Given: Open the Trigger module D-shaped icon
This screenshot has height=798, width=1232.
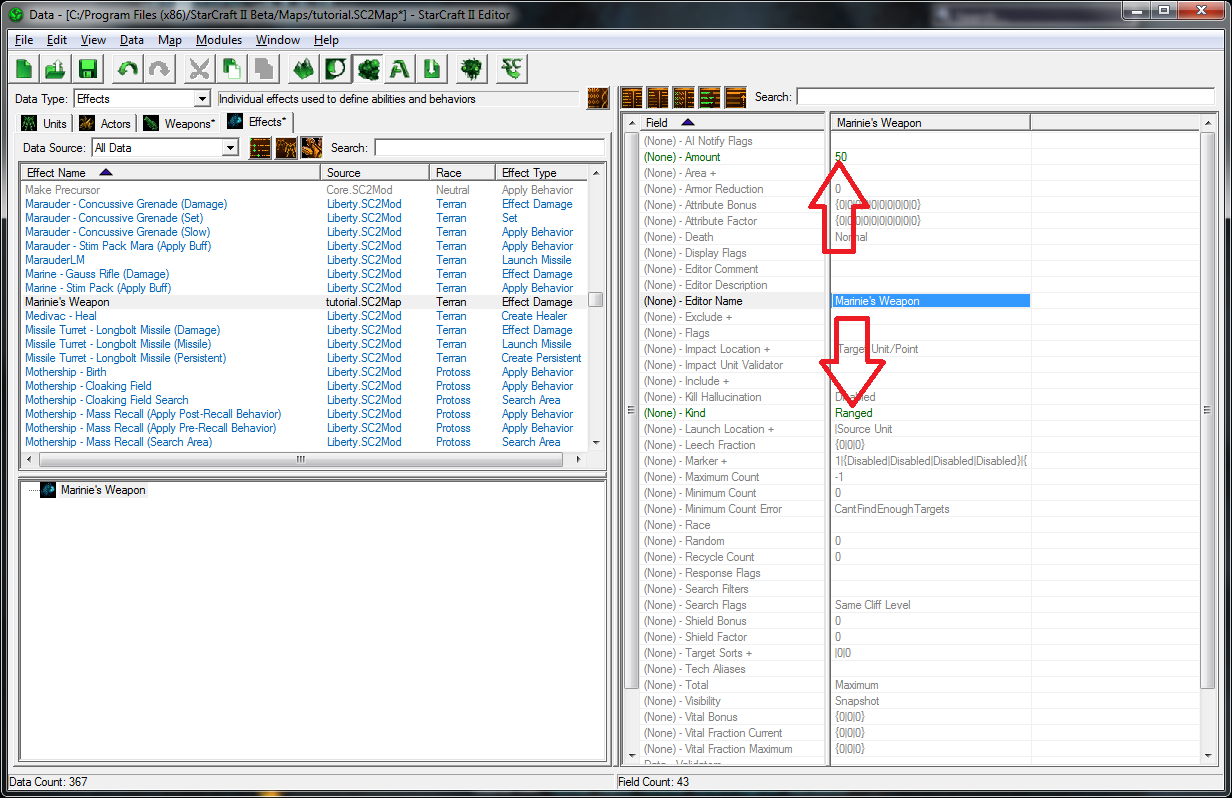Looking at the screenshot, I should 336,69.
